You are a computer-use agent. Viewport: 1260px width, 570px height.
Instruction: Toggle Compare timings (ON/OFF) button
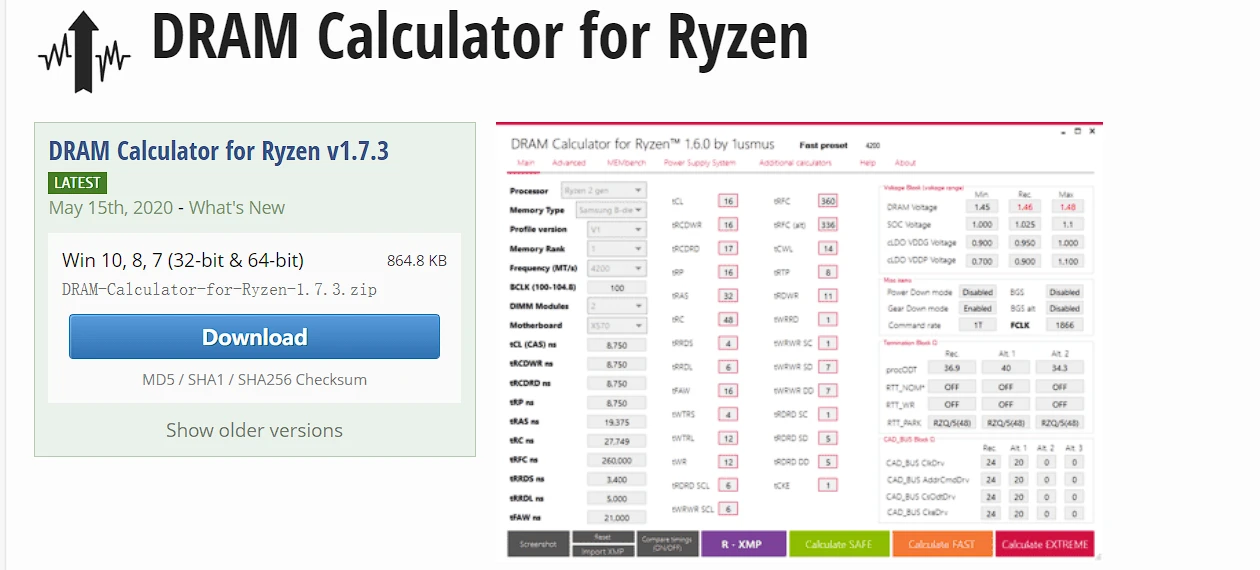666,543
